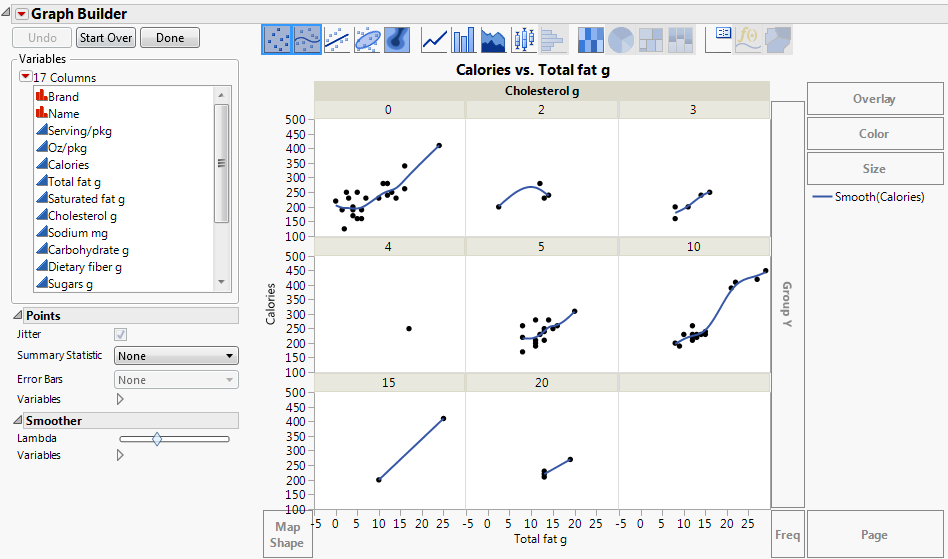Open the Summary Statistic dropdown

click(x=176, y=356)
